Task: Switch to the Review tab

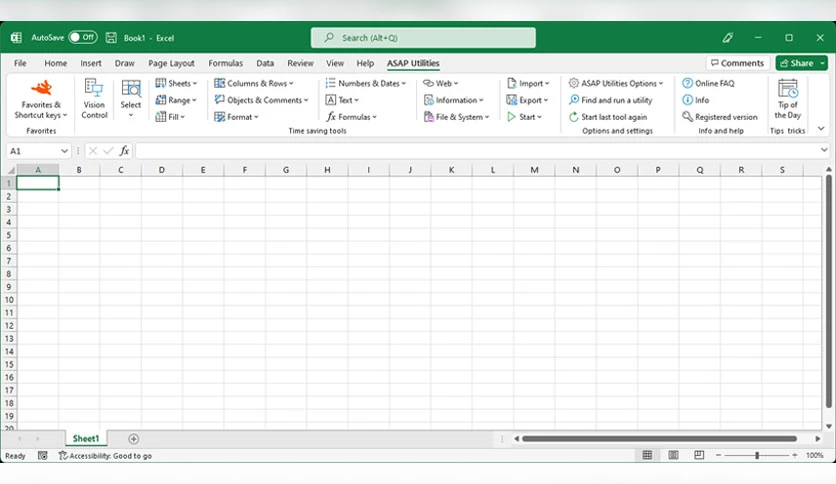Action: pos(300,63)
